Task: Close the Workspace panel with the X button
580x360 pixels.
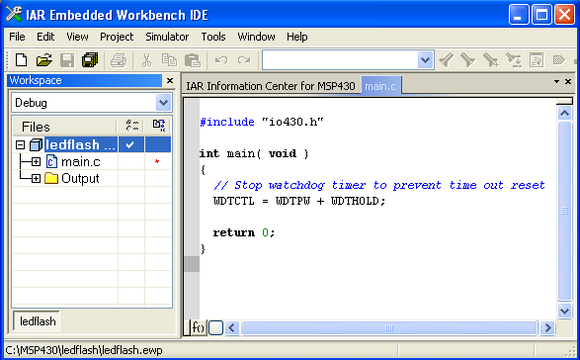Action: tap(170, 80)
